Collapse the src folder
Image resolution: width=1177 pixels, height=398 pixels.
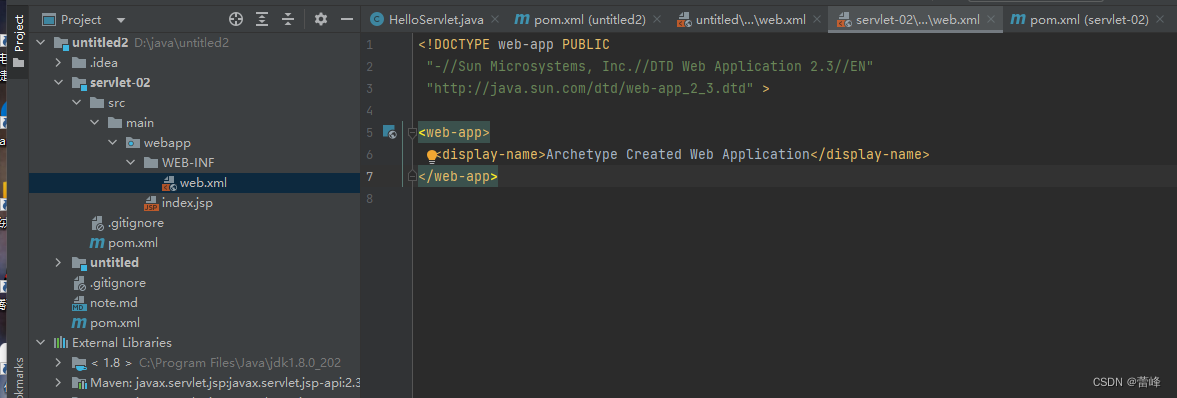click(77, 103)
